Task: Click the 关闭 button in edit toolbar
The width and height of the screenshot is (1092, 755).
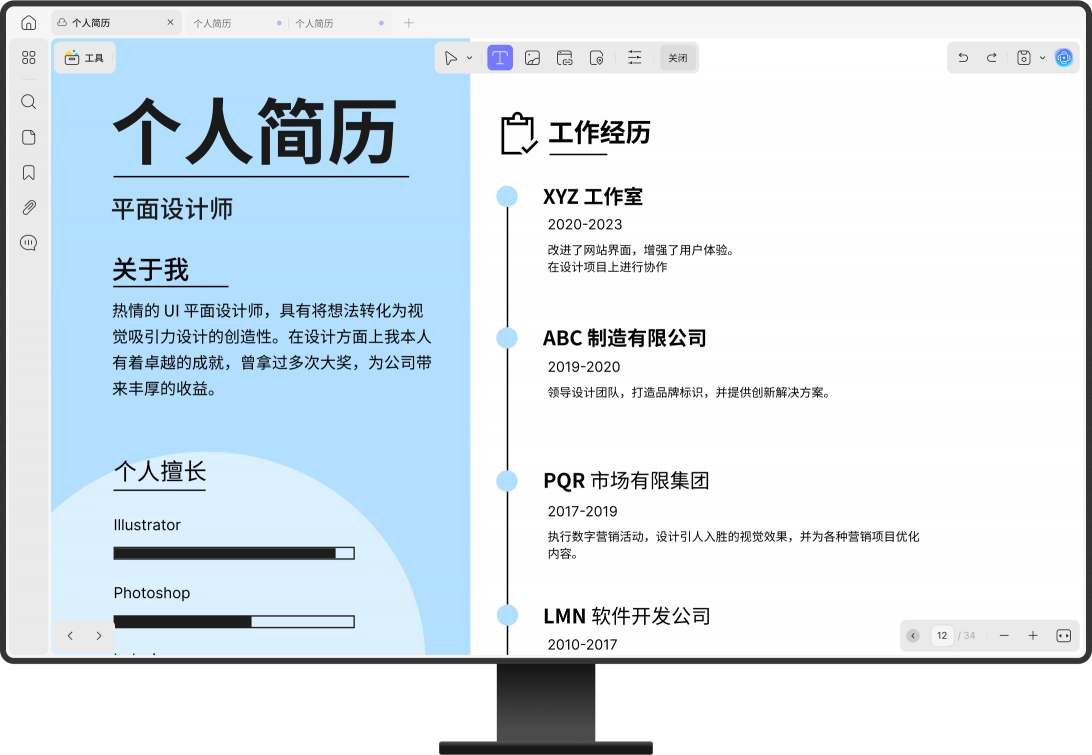Action: point(678,58)
